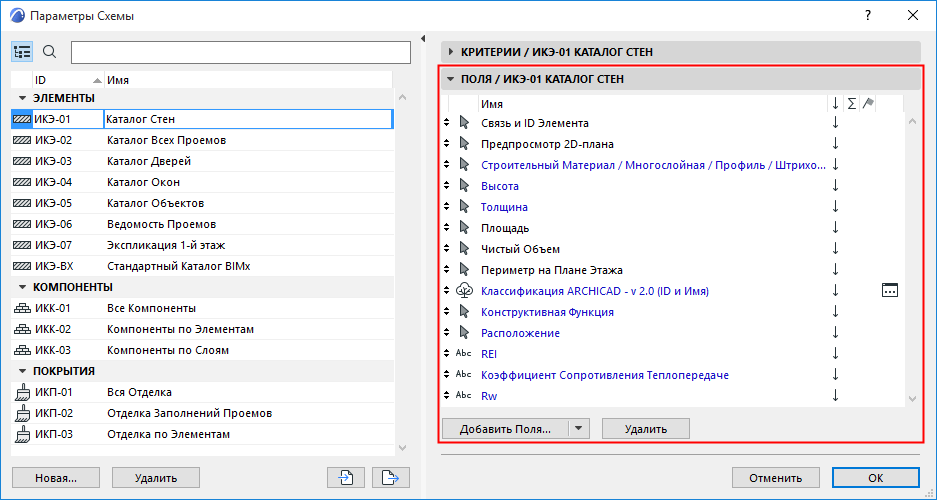Select the Чистый Объем field
The image size is (937, 500).
click(x=672, y=249)
